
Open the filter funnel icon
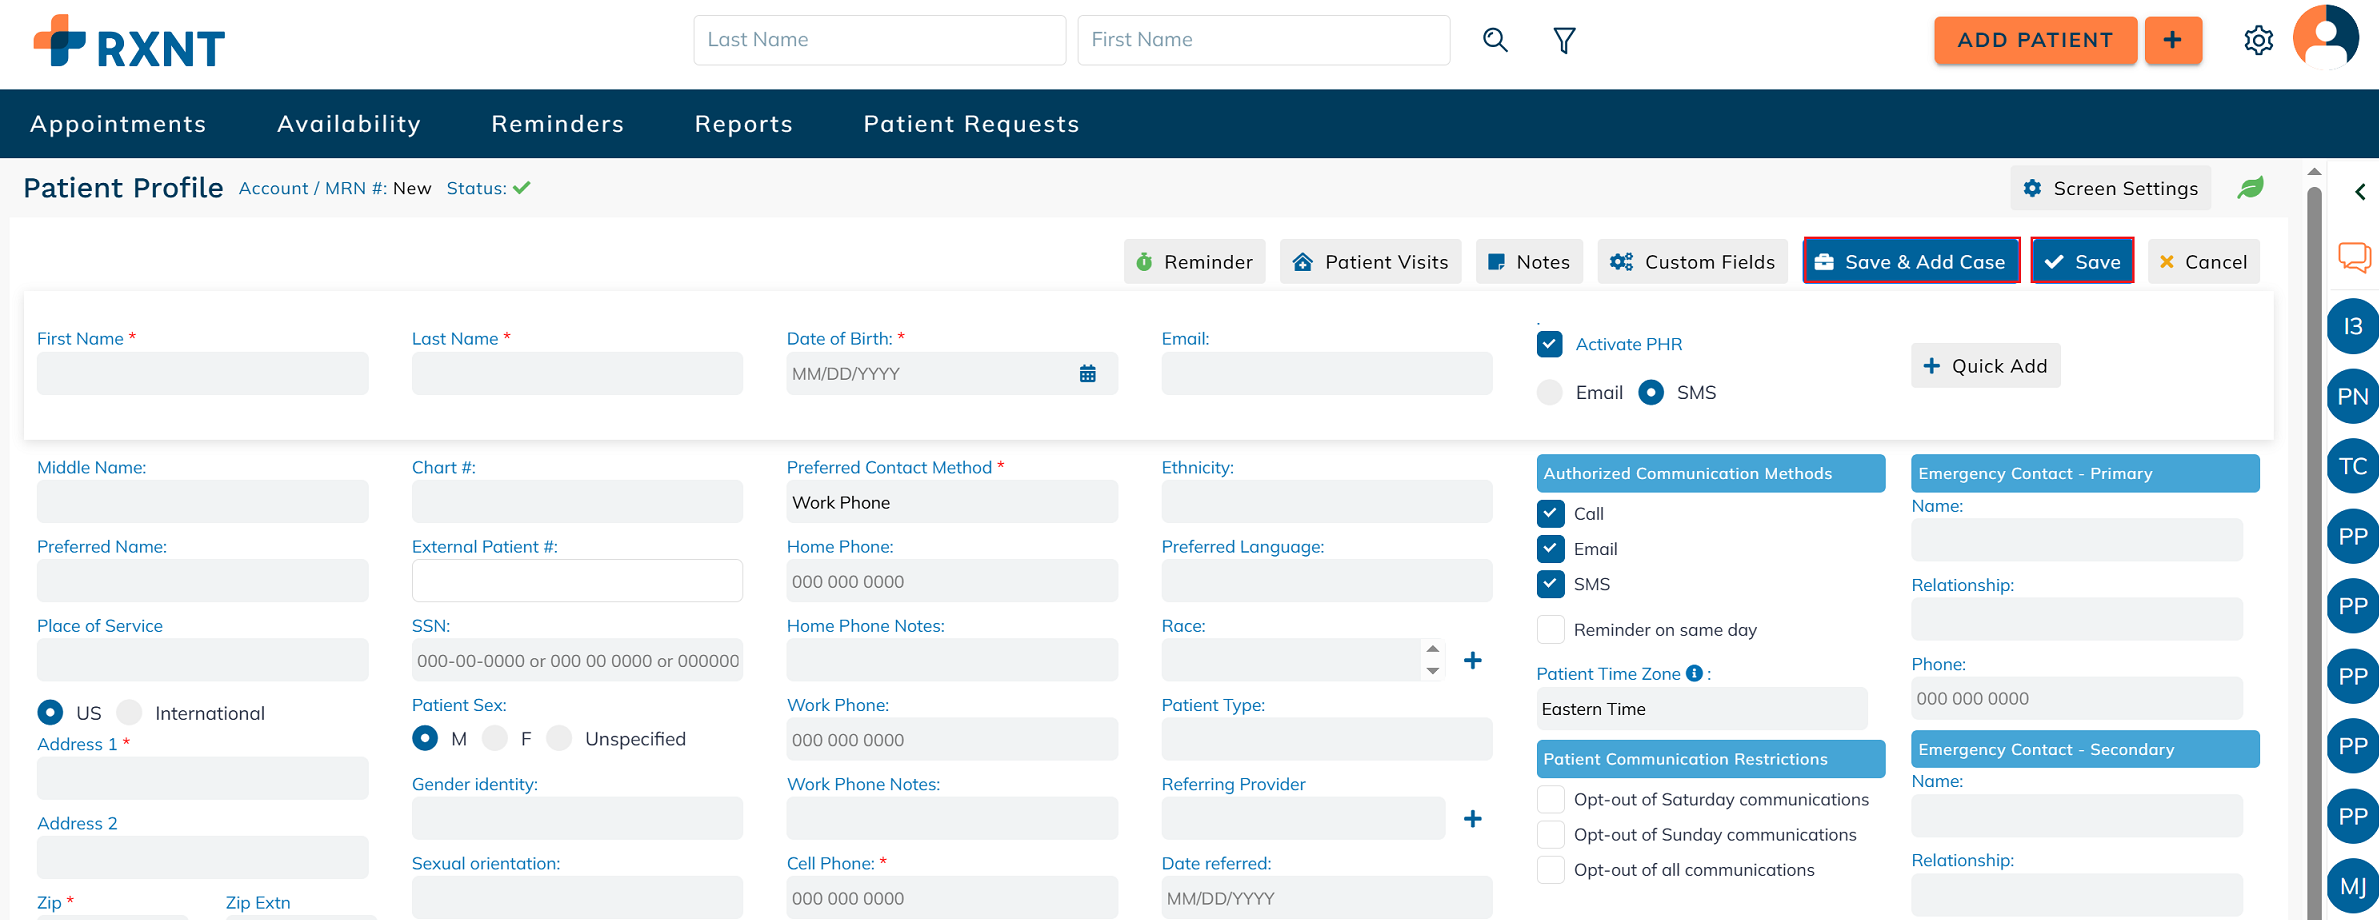1564,40
